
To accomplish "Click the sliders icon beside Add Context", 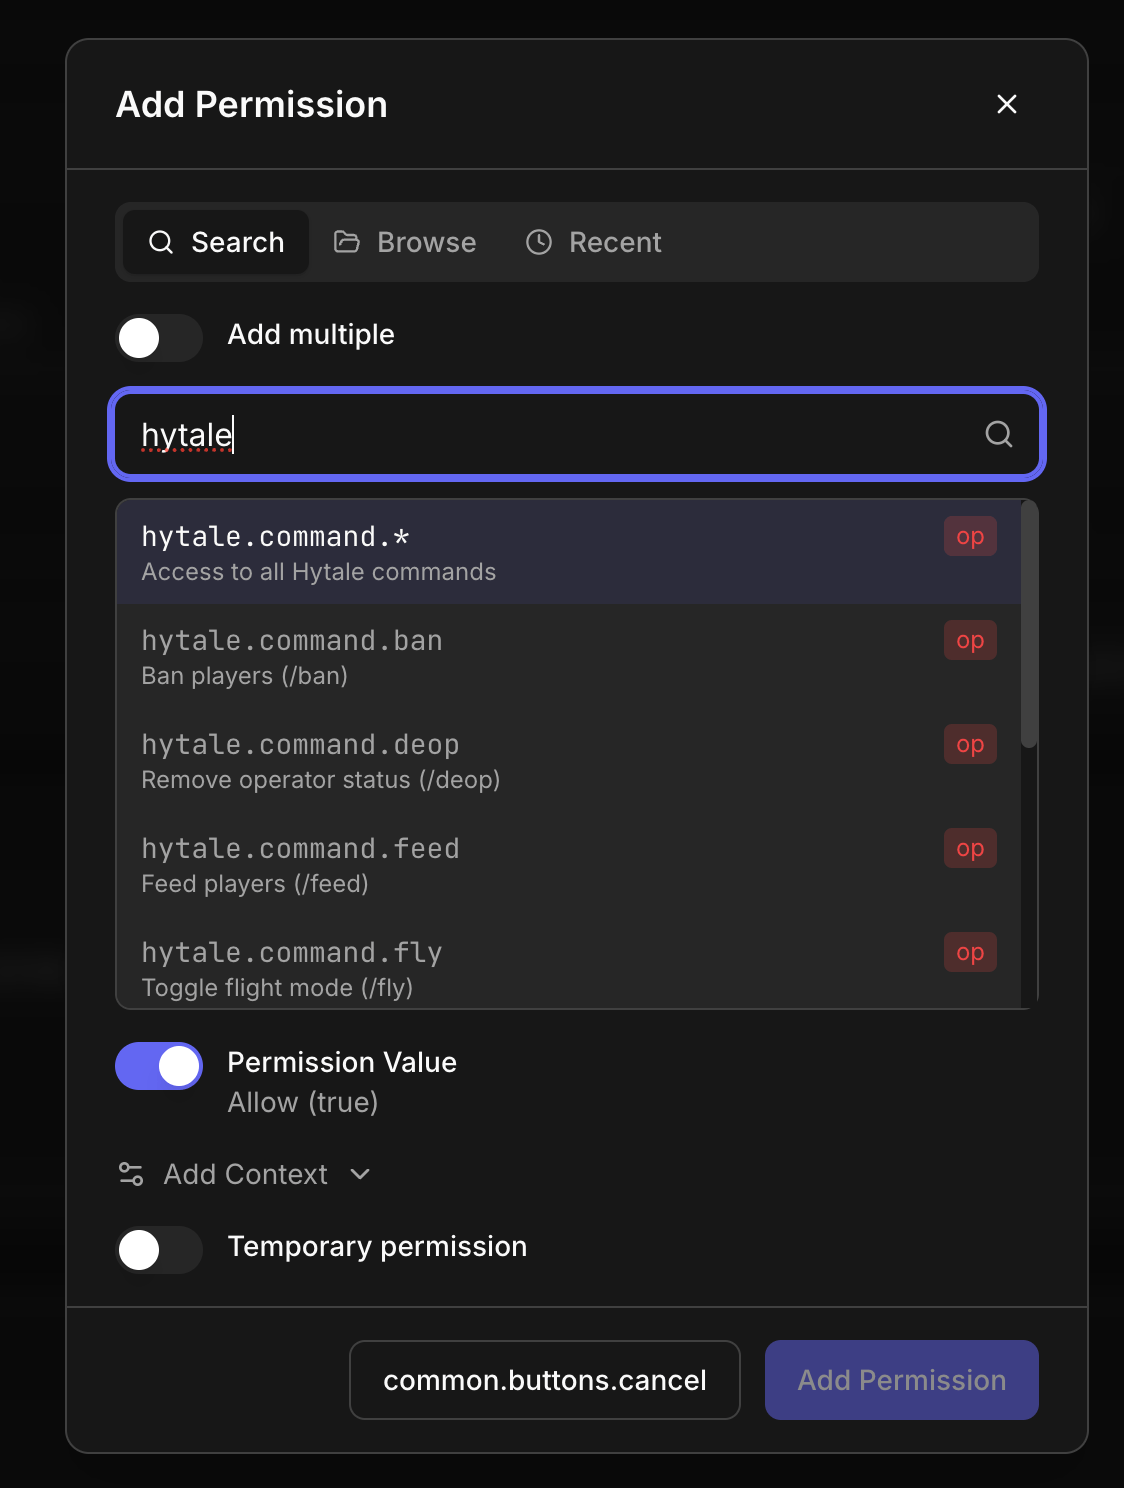I will coord(131,1174).
